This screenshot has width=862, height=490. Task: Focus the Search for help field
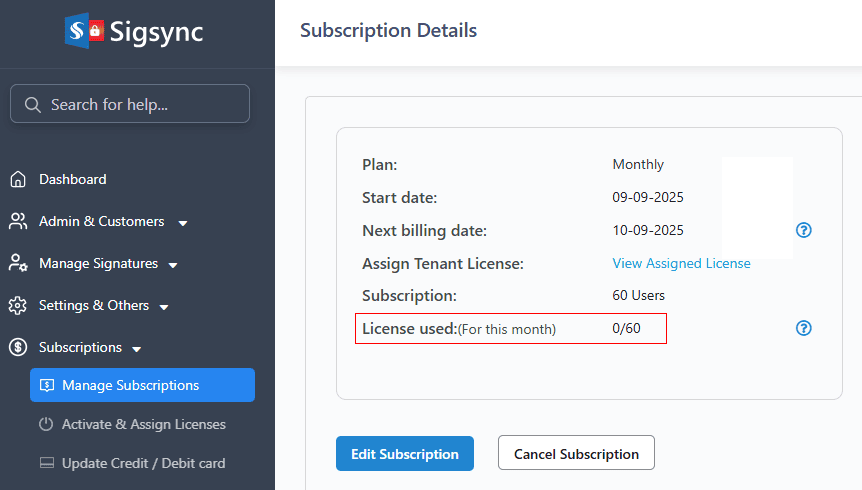click(x=140, y=104)
